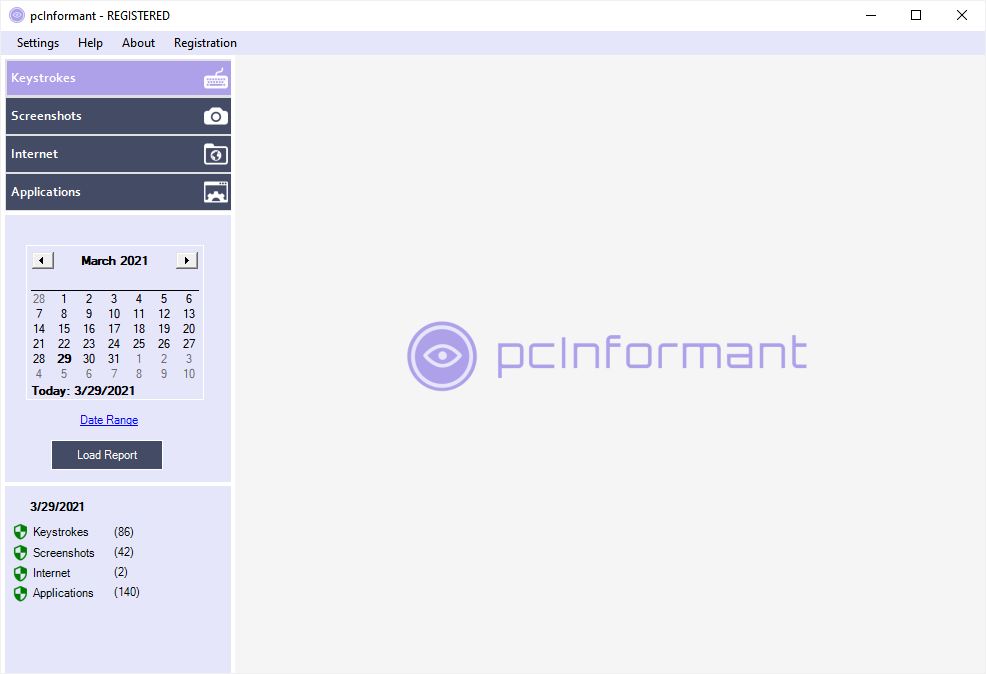Select March 31 in the calendar
The width and height of the screenshot is (986, 674).
click(114, 359)
